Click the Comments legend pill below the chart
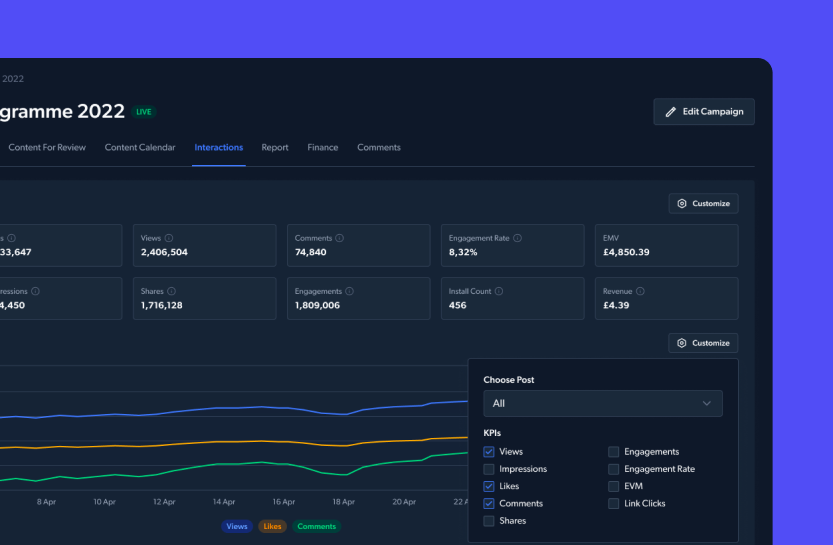 pos(317,526)
